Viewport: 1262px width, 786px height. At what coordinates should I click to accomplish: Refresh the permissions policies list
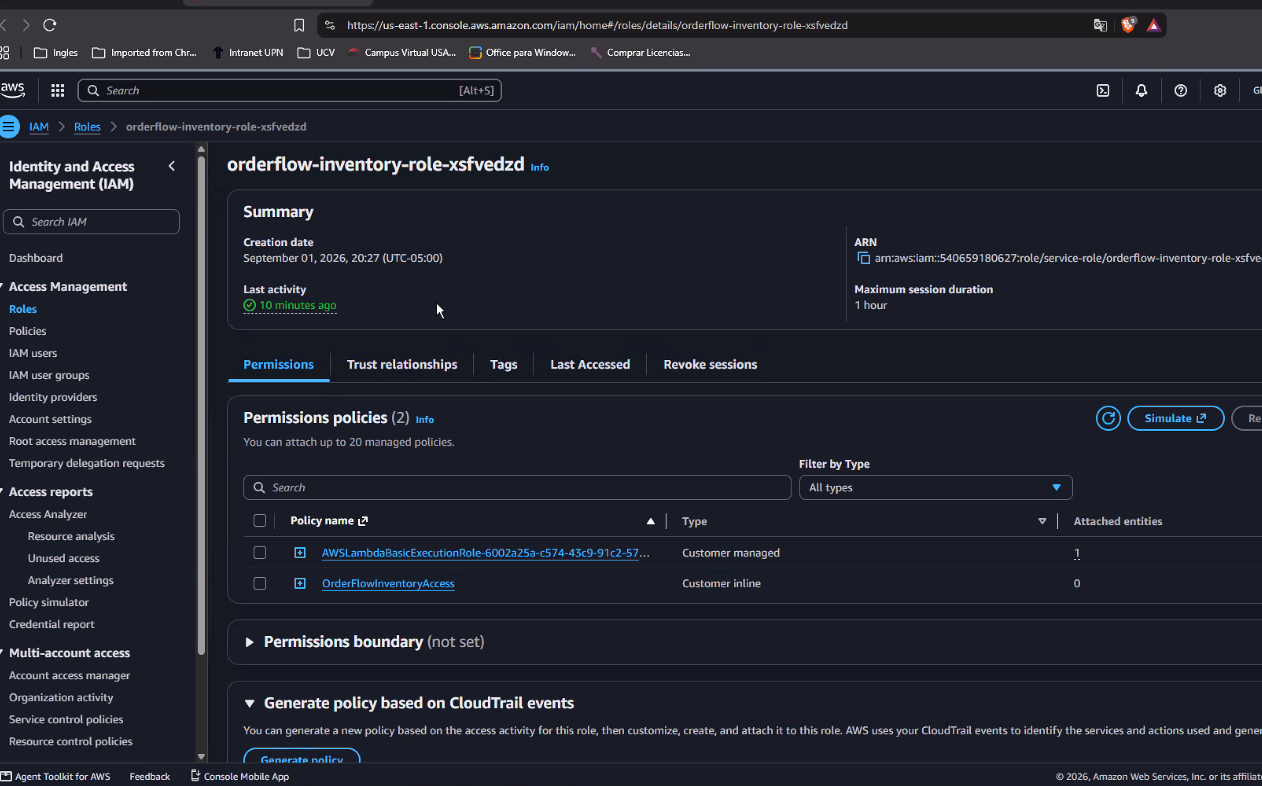(1108, 418)
